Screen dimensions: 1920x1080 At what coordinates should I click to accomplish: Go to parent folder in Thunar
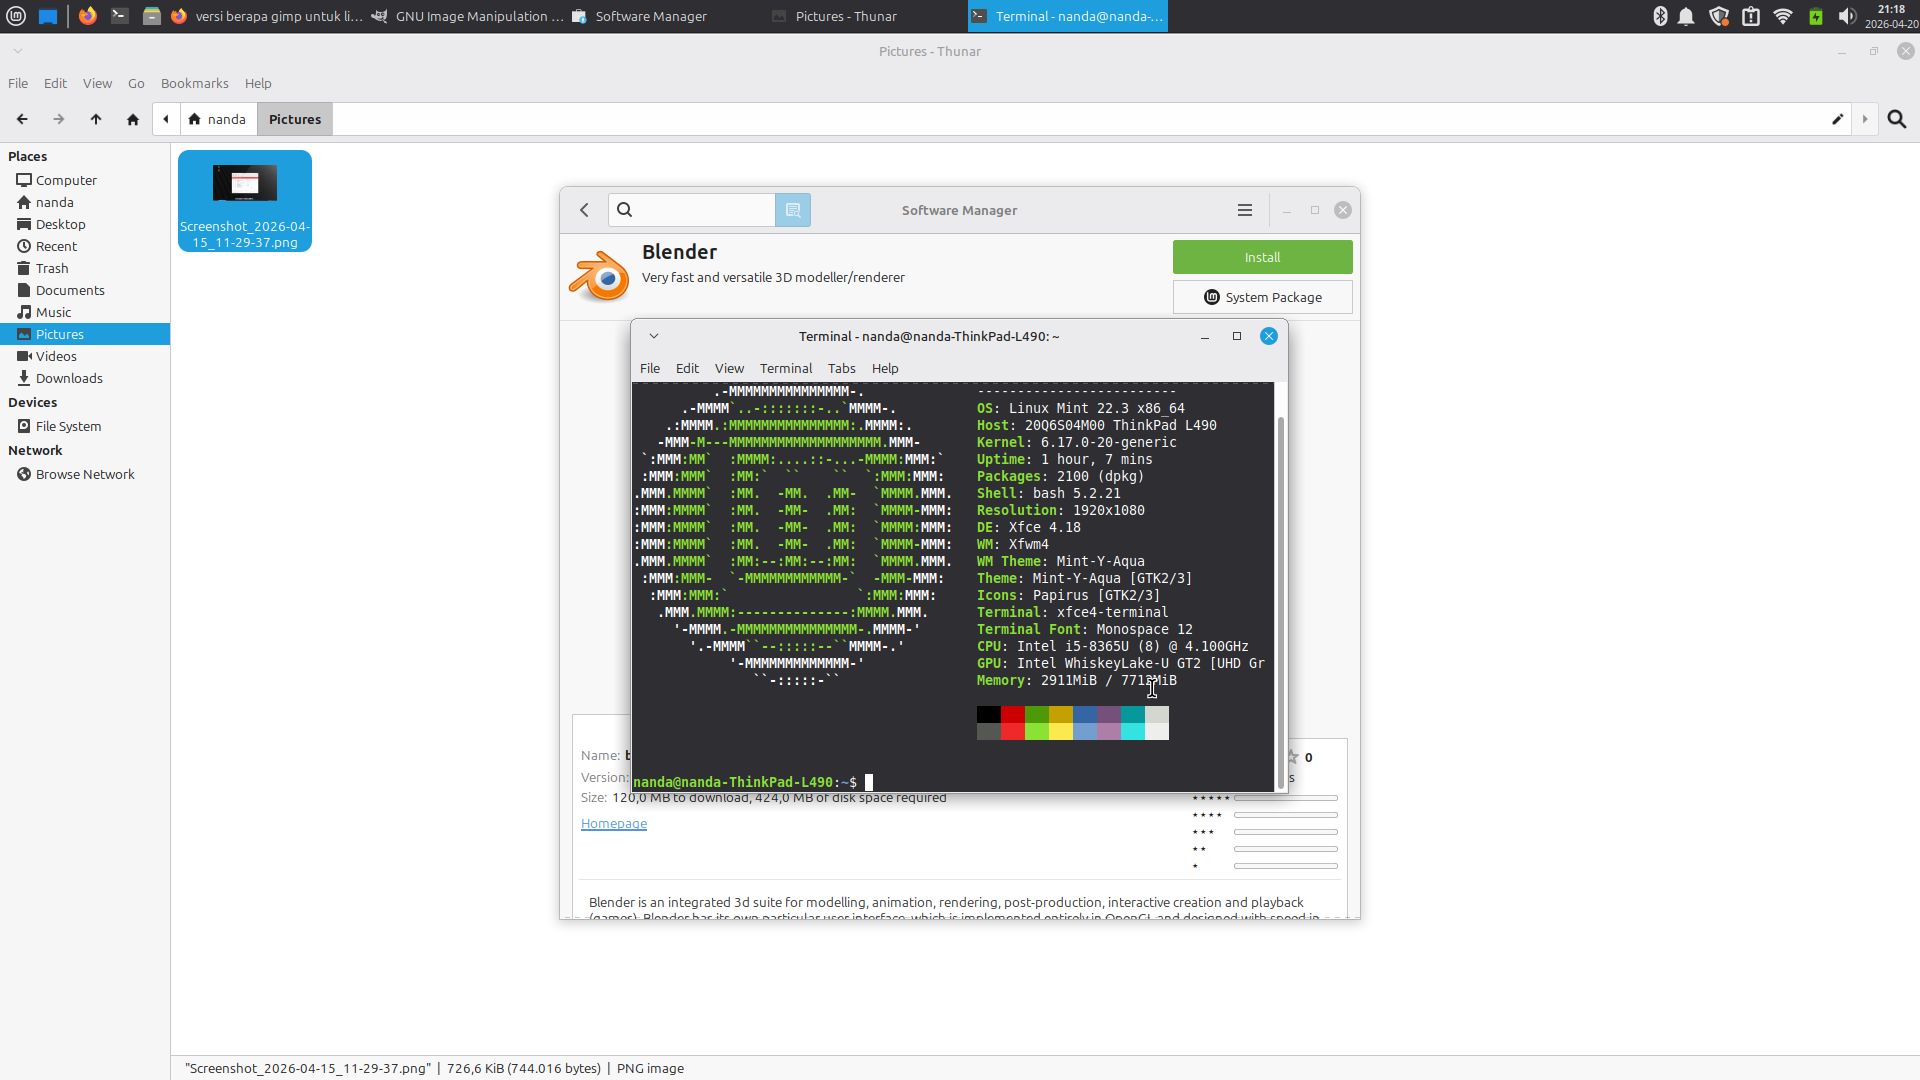click(x=96, y=119)
